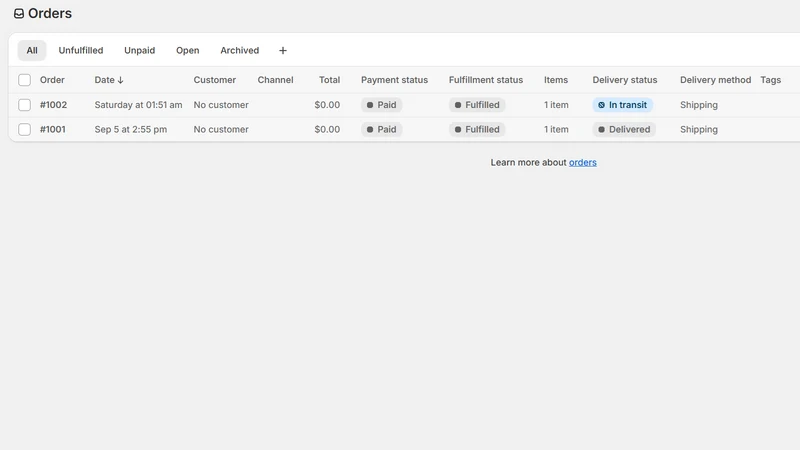800x450 pixels.
Task: Click the Delivery status column header
Action: [x=624, y=80]
